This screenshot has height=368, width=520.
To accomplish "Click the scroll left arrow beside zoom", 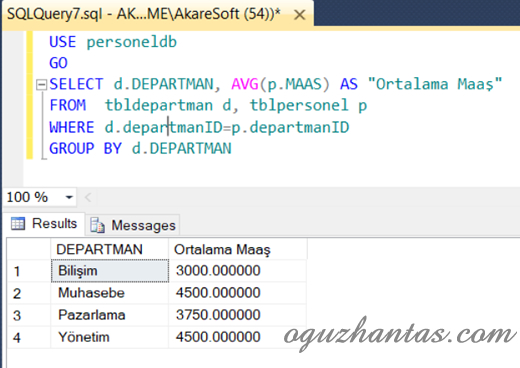I will pyautogui.click(x=88, y=197).
